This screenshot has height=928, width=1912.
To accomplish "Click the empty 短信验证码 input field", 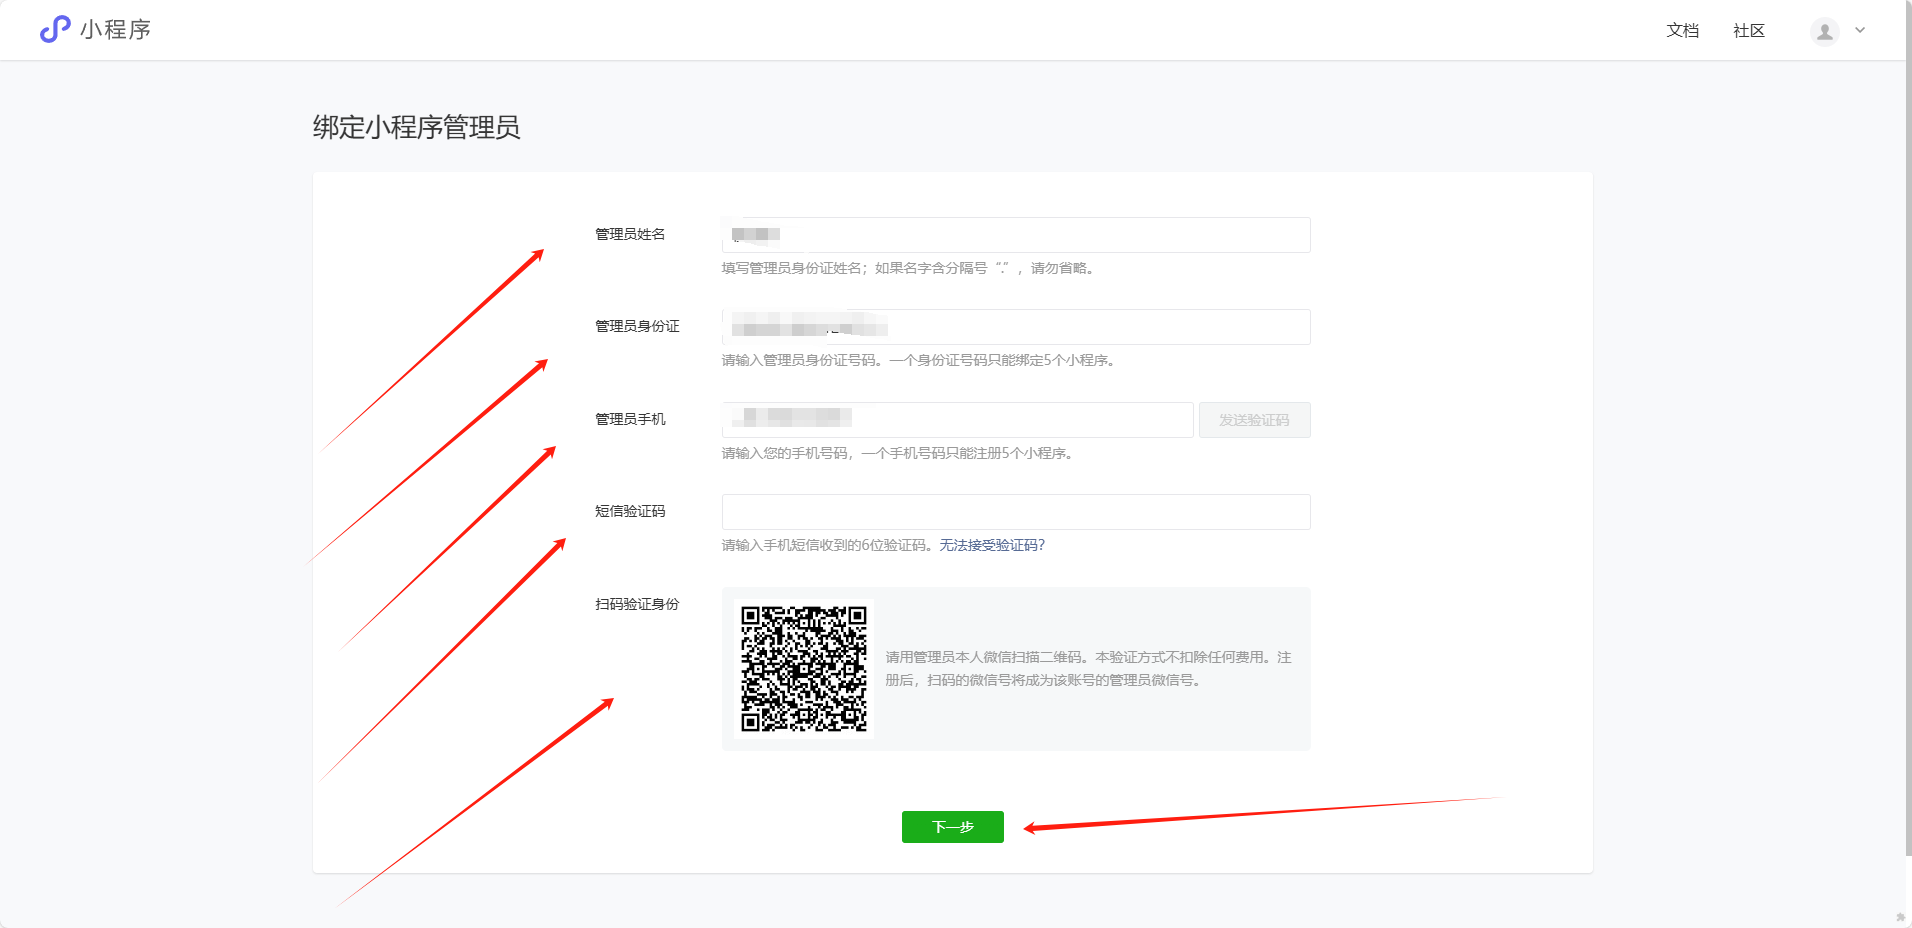I will [x=1015, y=512].
